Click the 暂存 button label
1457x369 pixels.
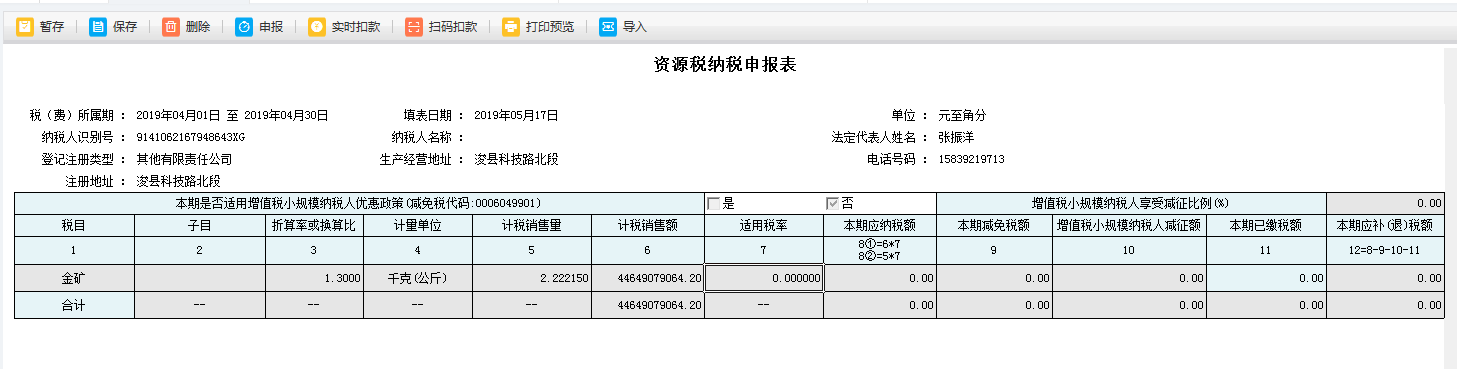point(52,27)
